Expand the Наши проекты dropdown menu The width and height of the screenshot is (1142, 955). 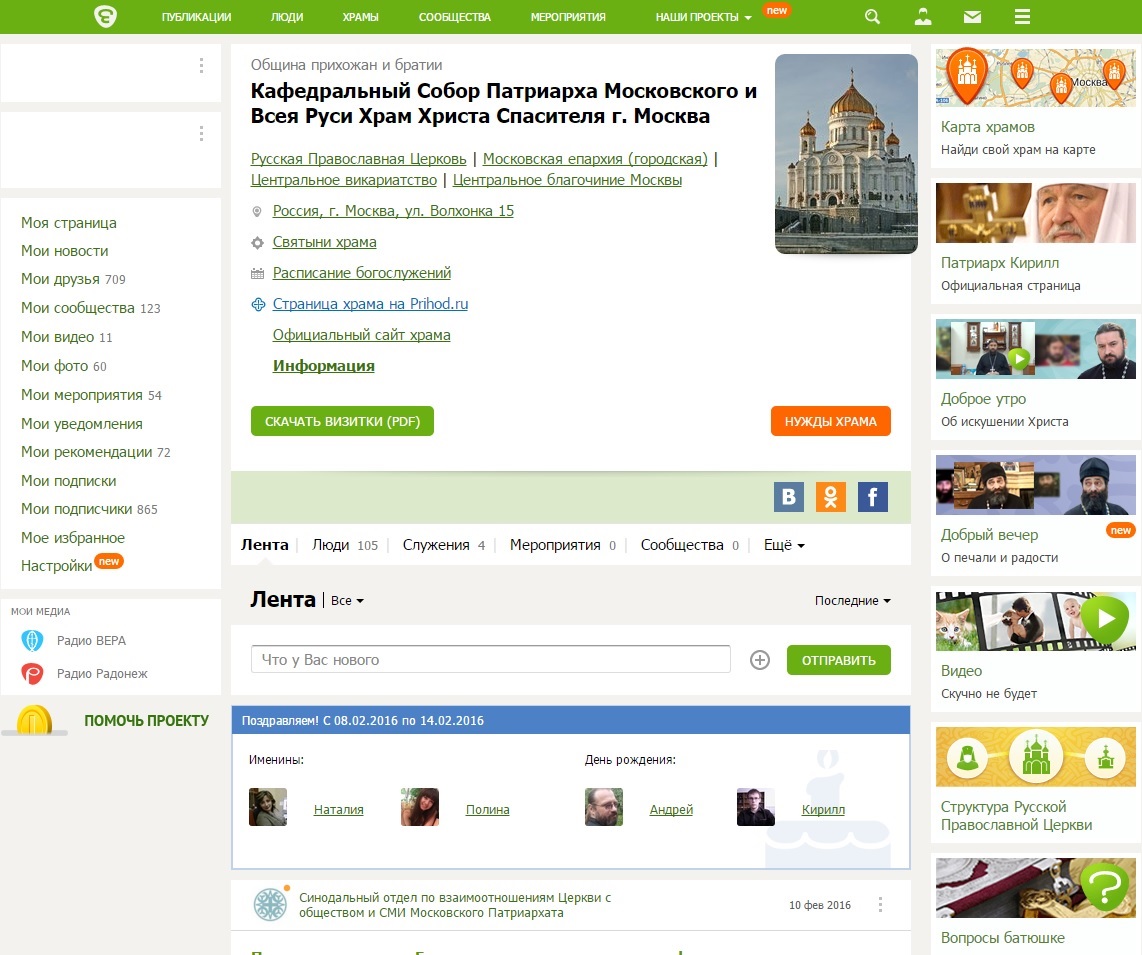704,17
